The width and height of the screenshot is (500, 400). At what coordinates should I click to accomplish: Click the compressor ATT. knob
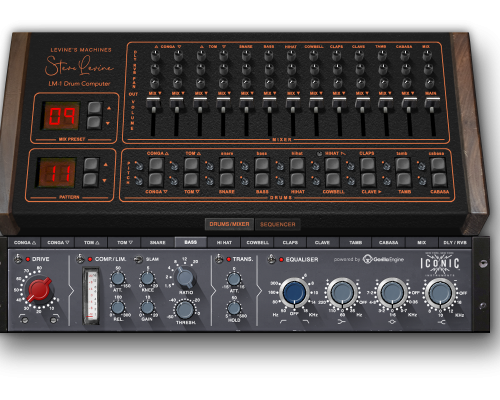117,278
